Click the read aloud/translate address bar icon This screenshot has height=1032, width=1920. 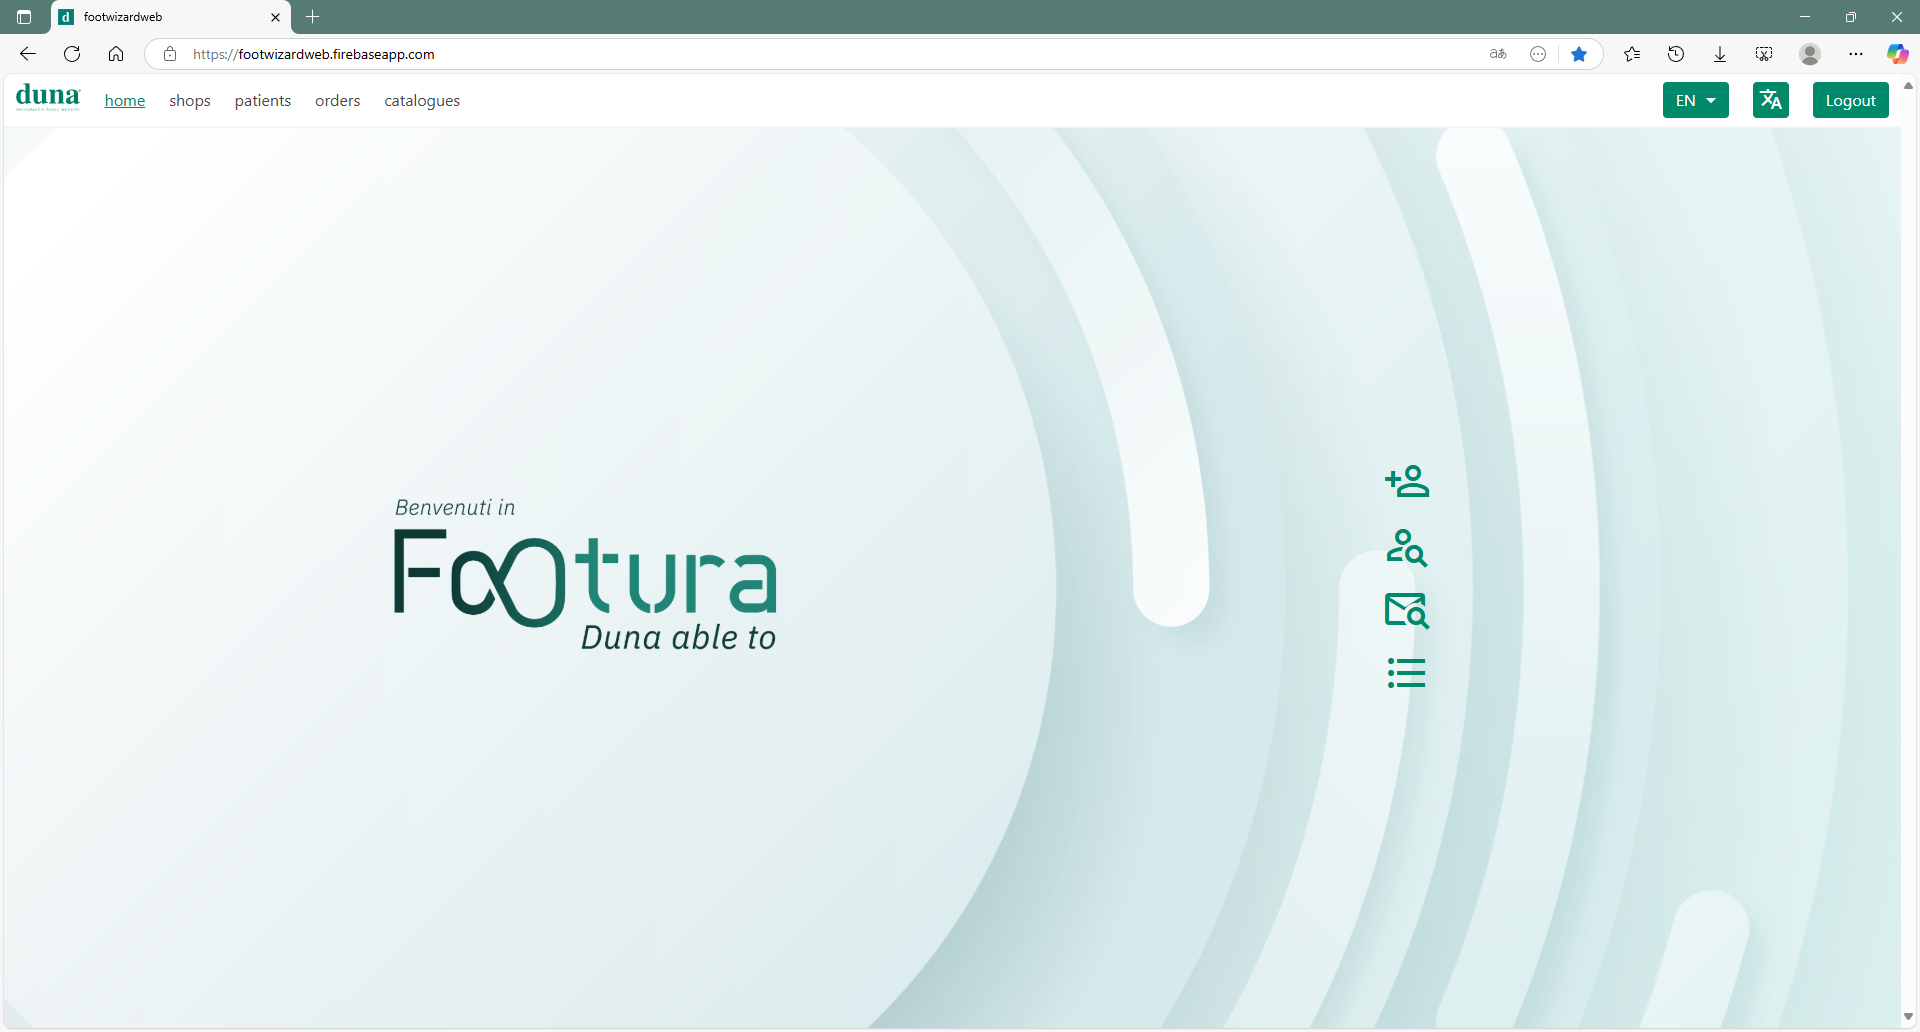coord(1498,54)
